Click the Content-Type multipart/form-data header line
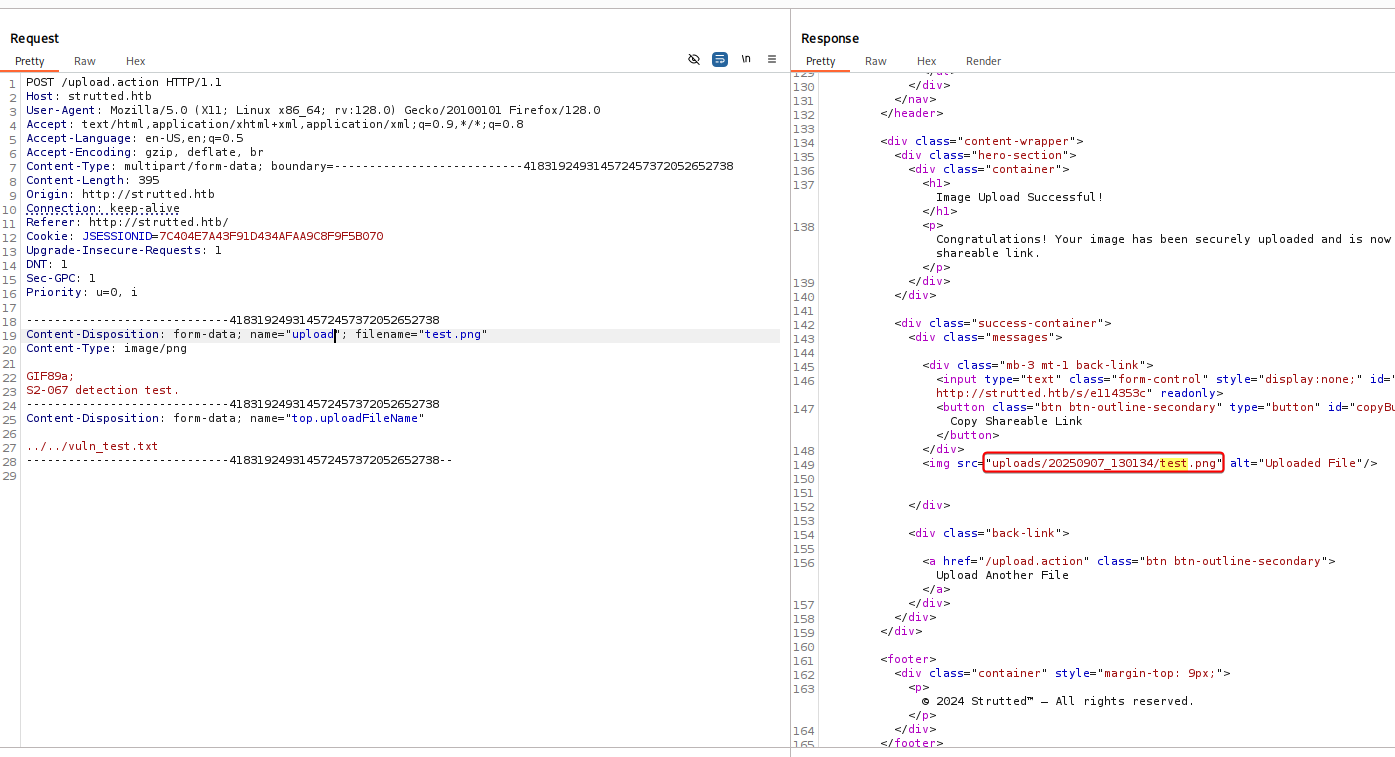Viewport: 1395px width, 757px height. [x=380, y=166]
